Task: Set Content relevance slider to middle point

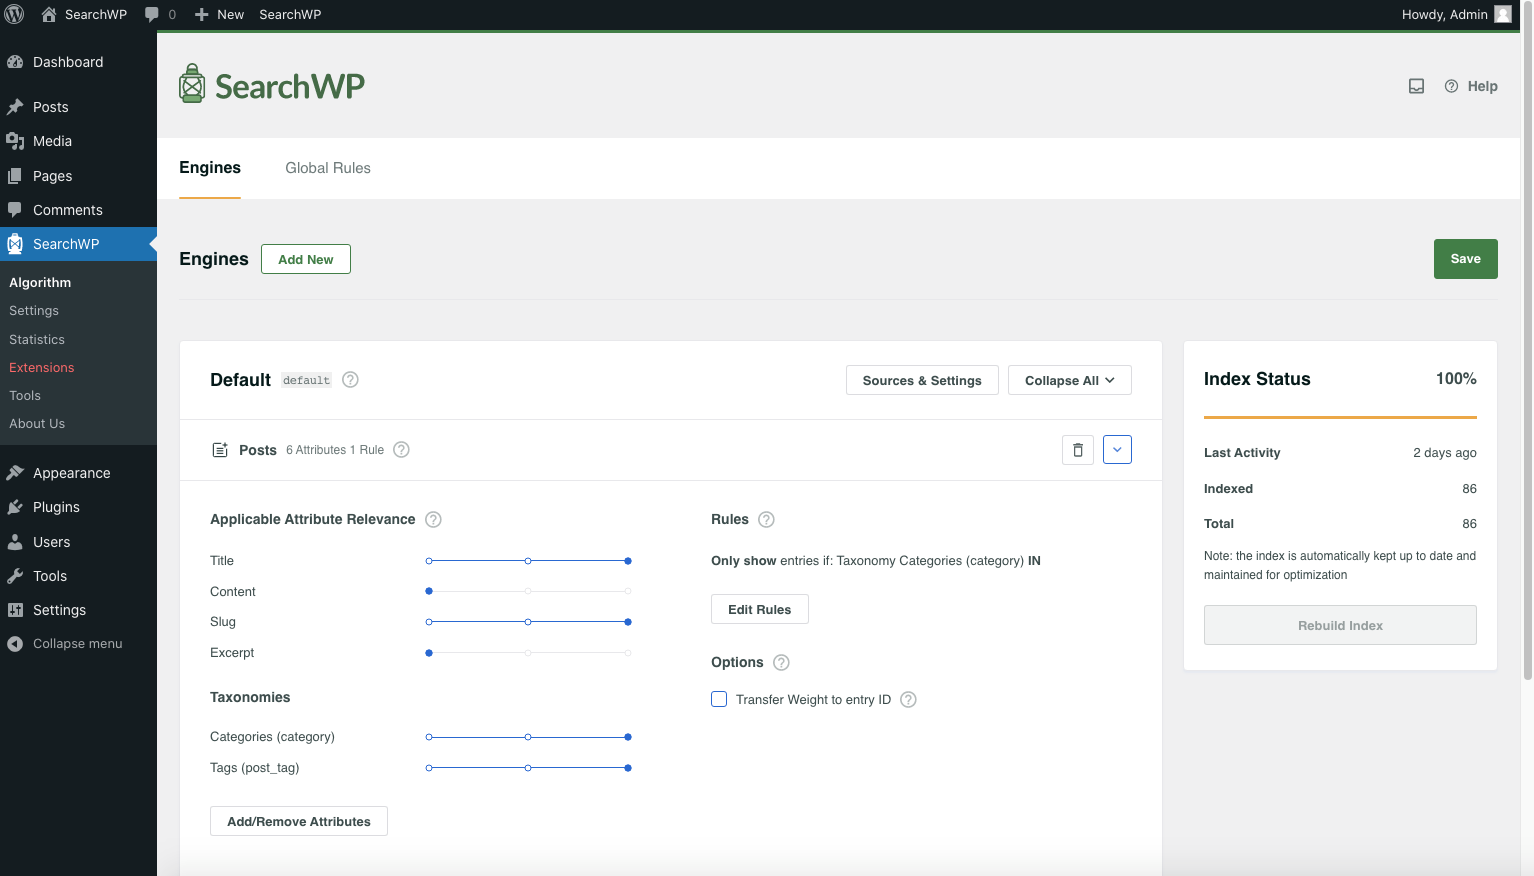Action: (528, 591)
